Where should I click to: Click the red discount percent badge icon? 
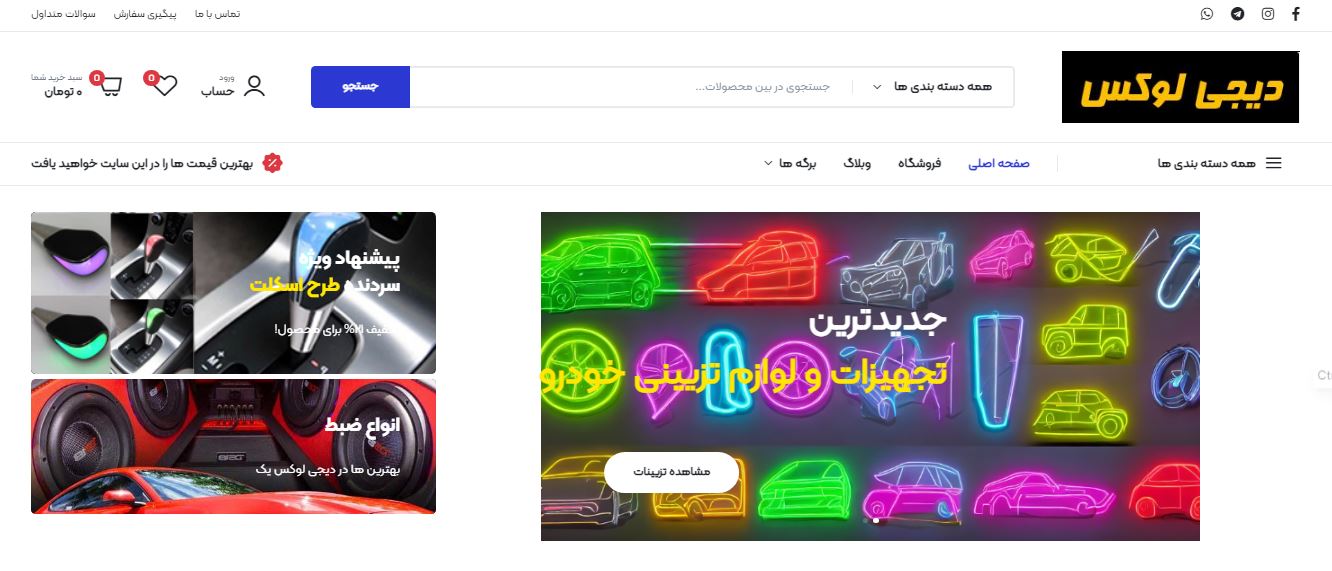click(272, 163)
